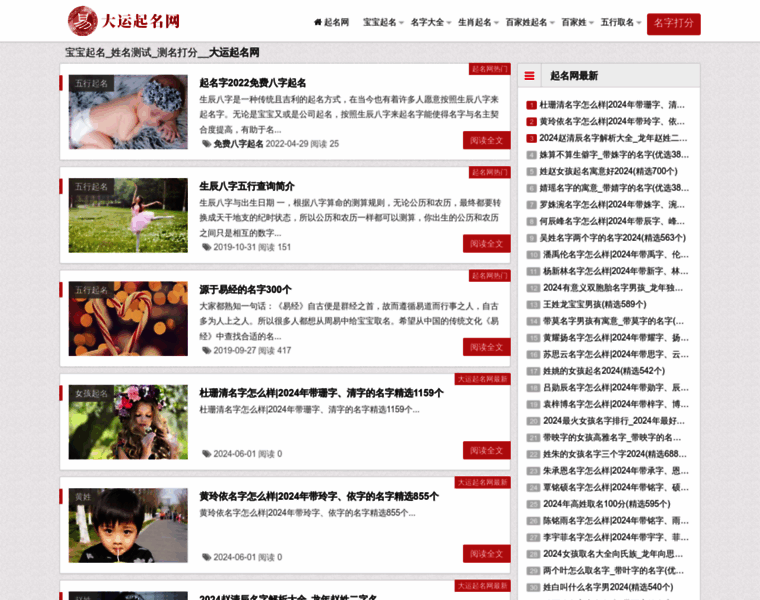Open sidebar item 罗姝涴名字怎么样
The width and height of the screenshot is (760, 600).
pos(612,205)
